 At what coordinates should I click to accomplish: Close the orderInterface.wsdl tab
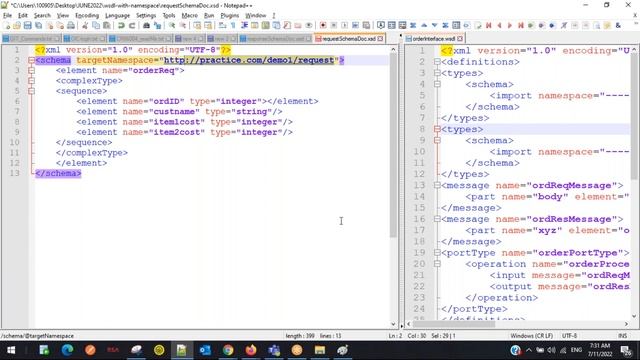[460, 39]
